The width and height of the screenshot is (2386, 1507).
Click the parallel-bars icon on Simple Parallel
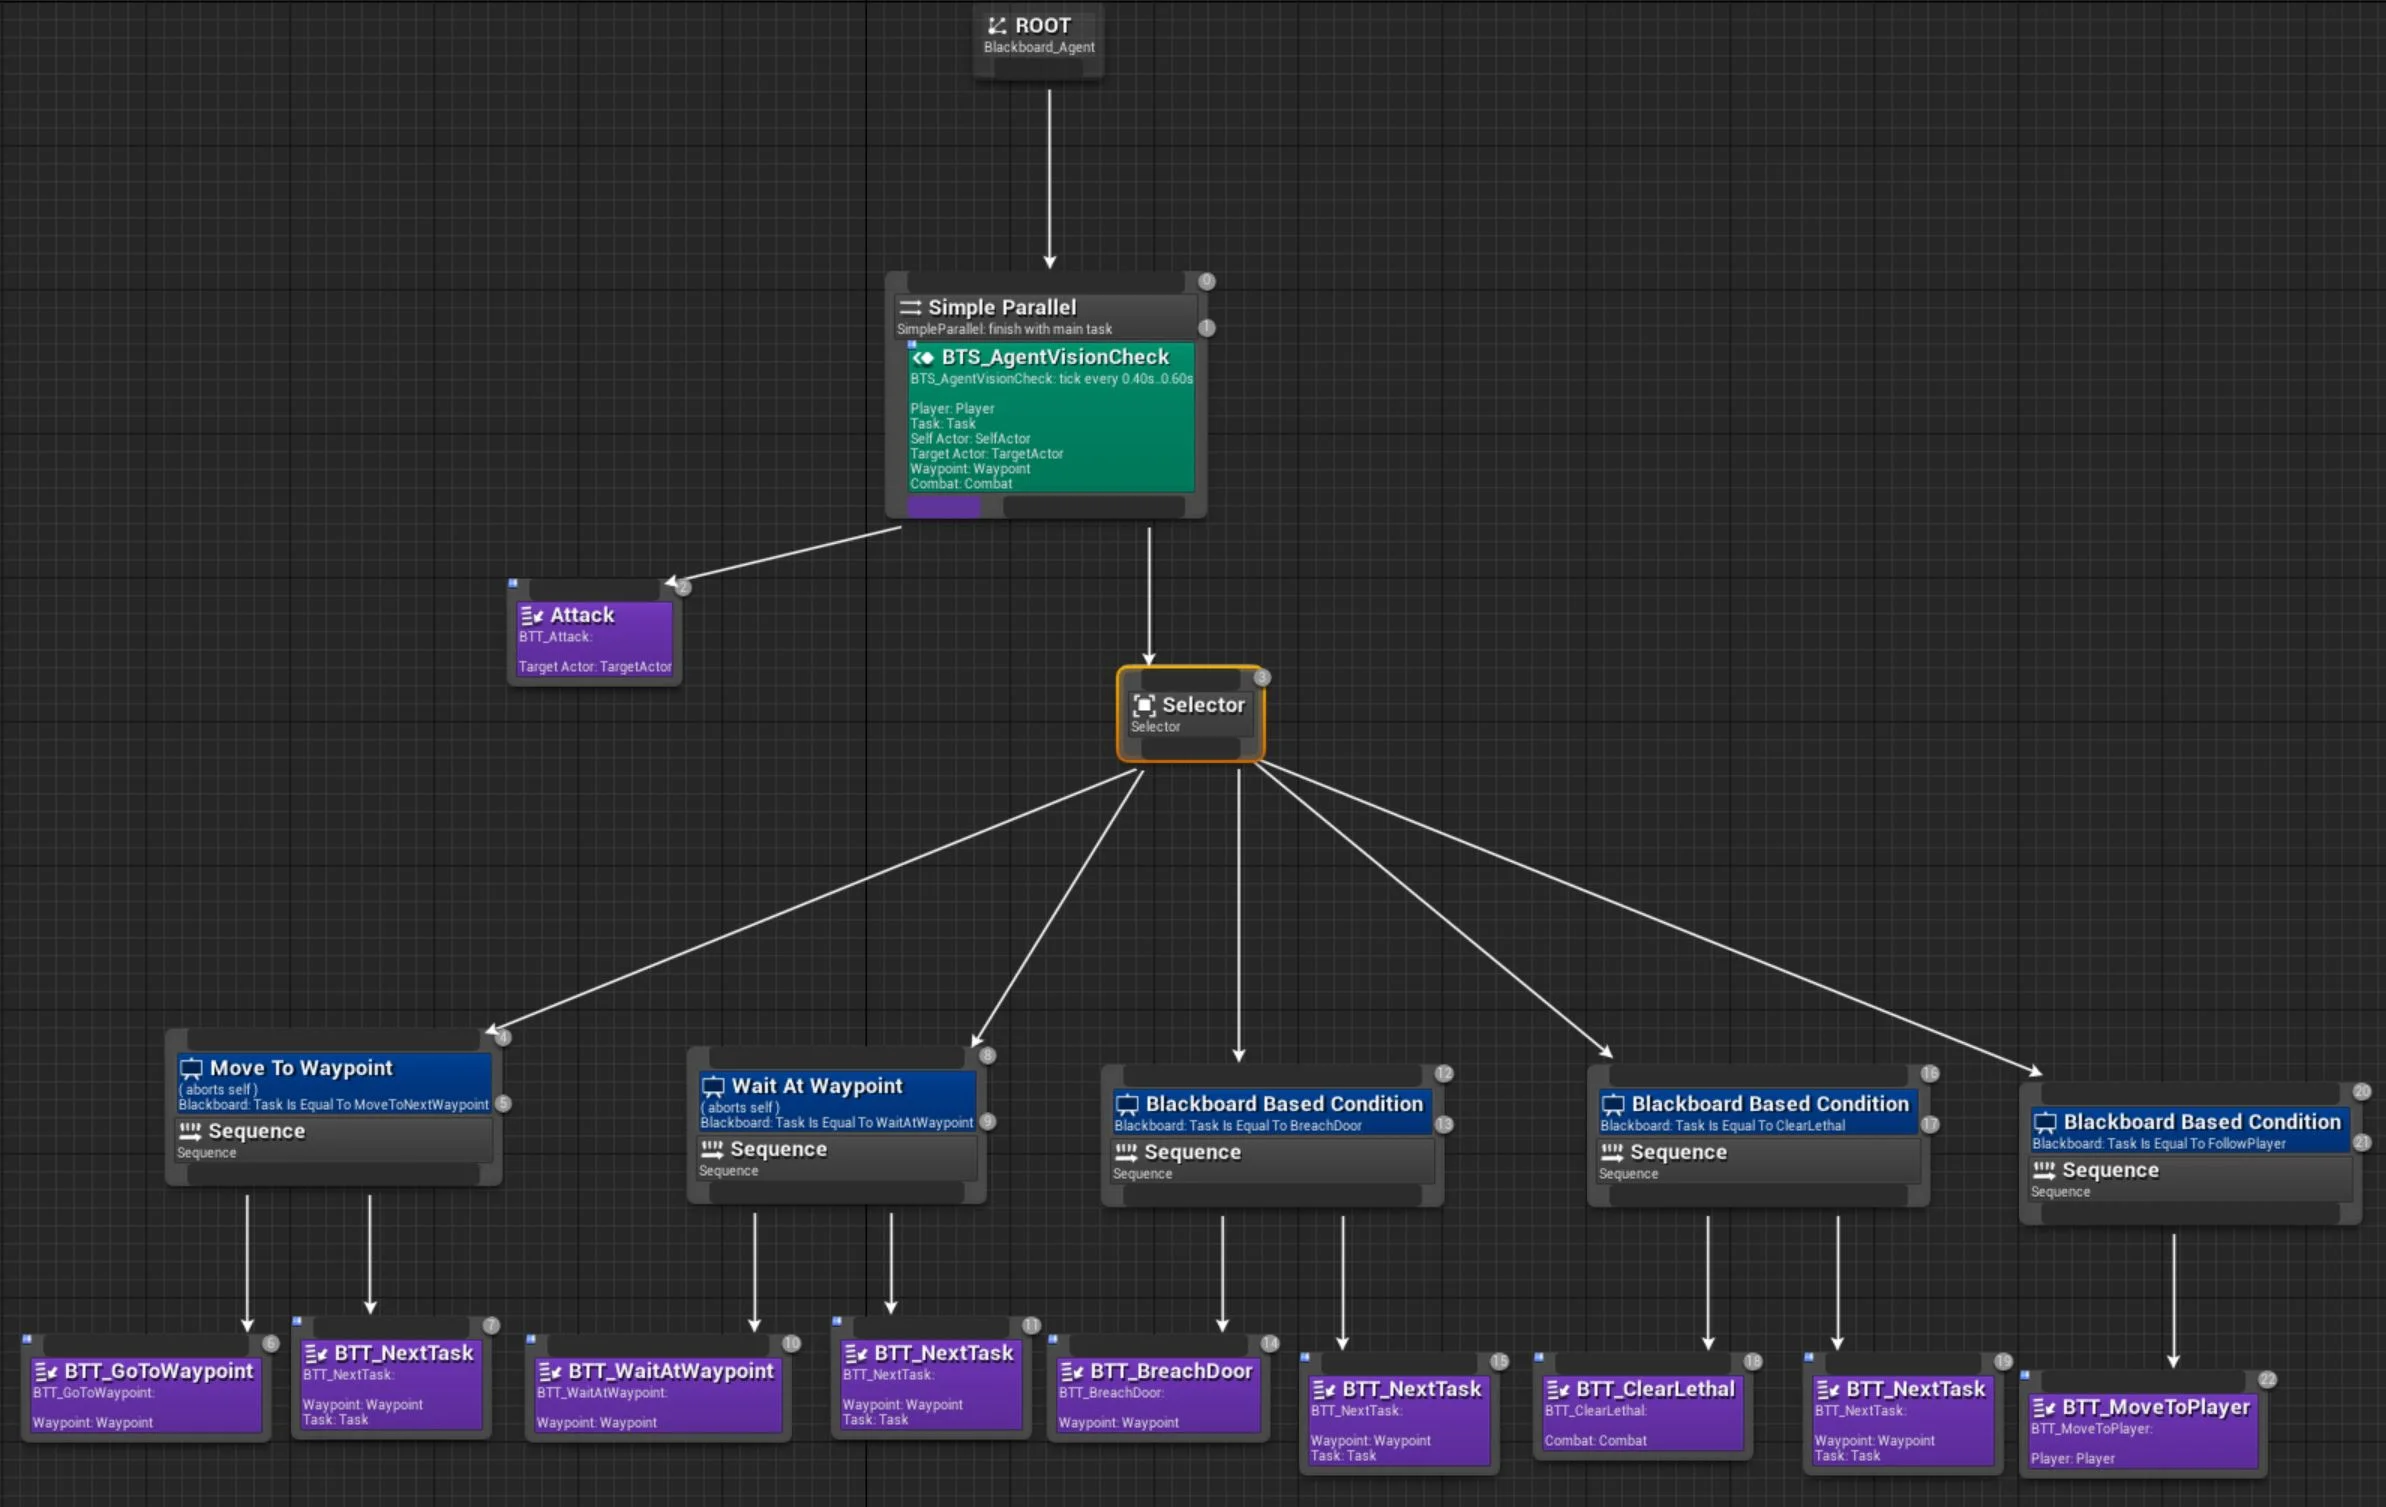[x=911, y=307]
